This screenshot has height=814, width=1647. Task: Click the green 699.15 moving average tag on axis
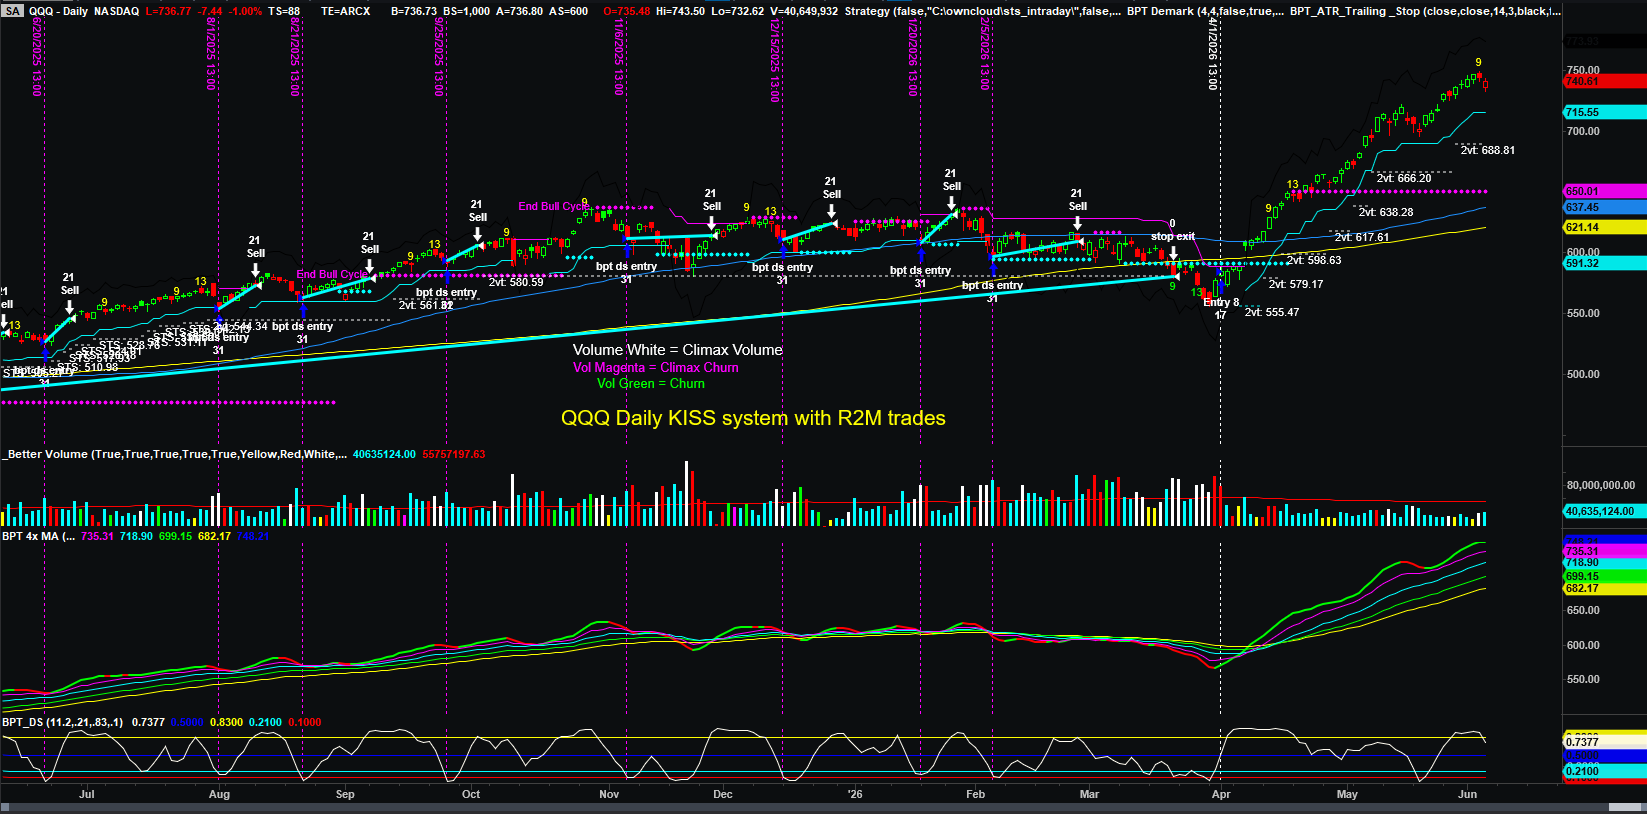point(1604,577)
